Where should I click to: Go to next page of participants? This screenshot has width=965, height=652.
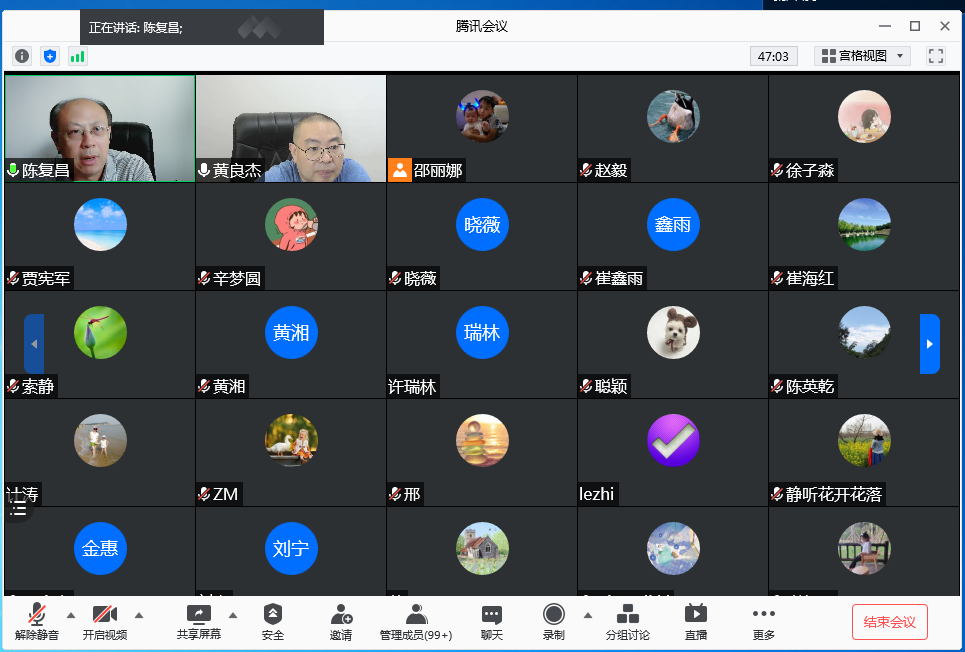pos(930,344)
